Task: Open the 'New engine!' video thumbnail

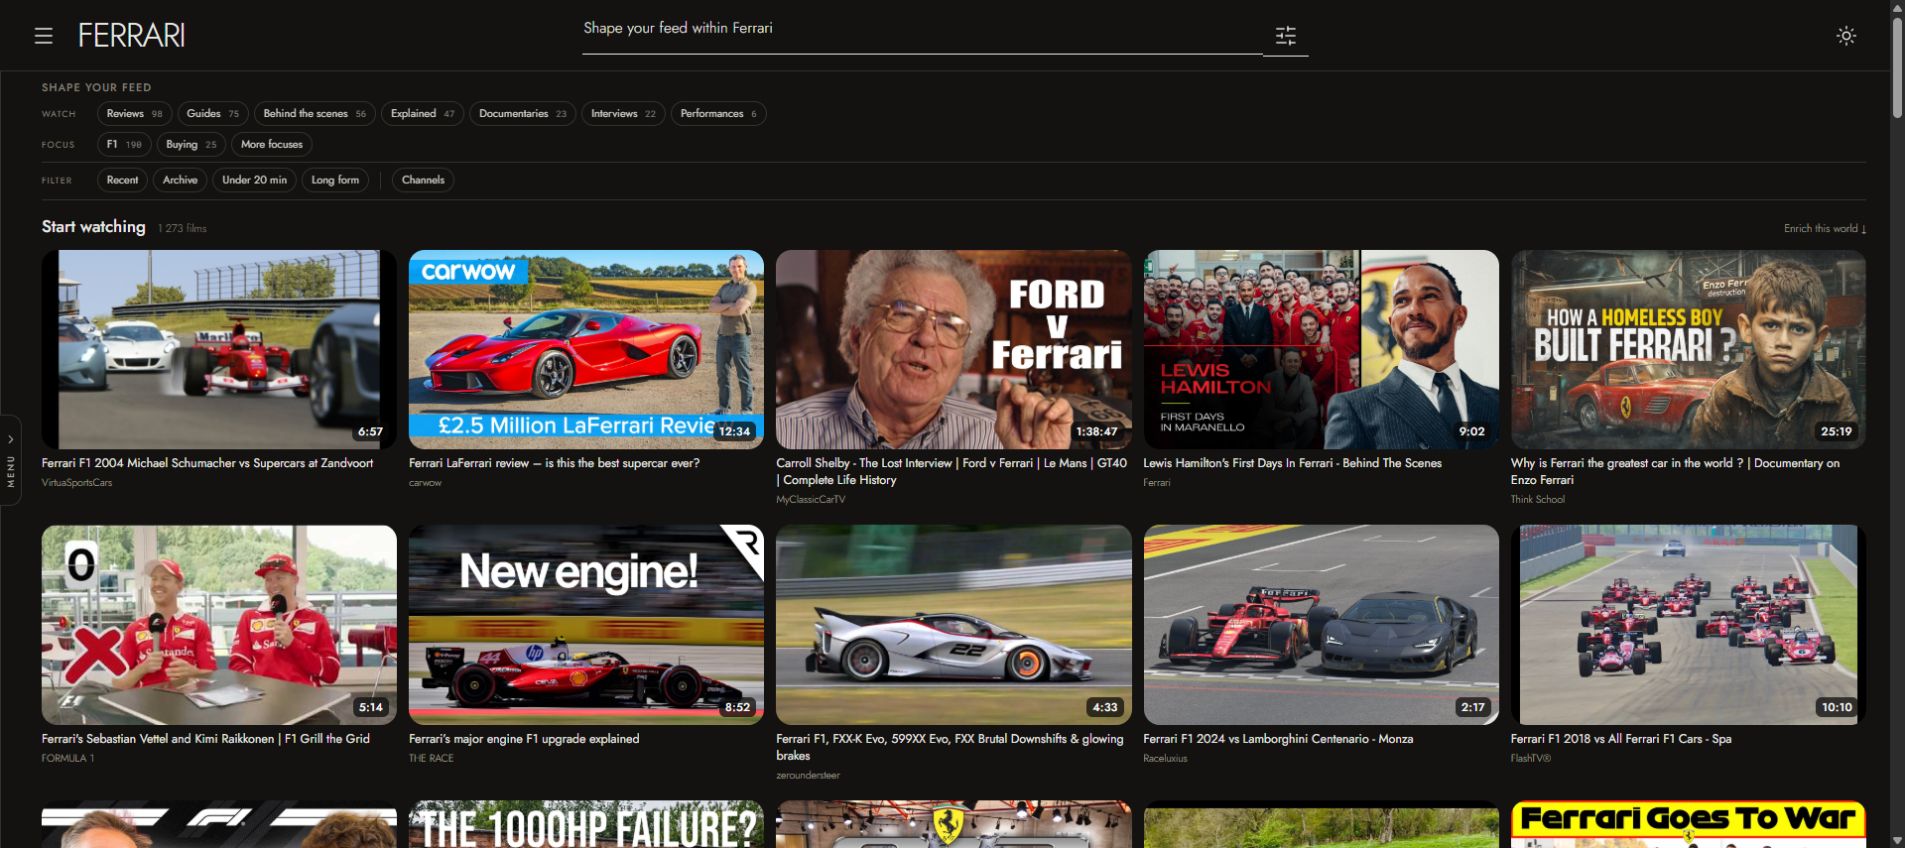Action: [x=586, y=625]
